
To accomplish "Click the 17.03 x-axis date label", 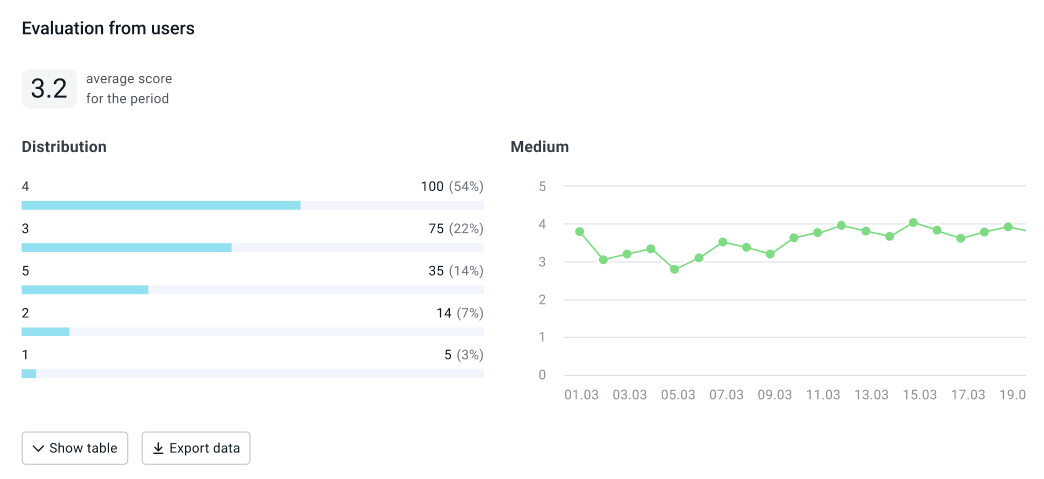I will coord(967,395).
